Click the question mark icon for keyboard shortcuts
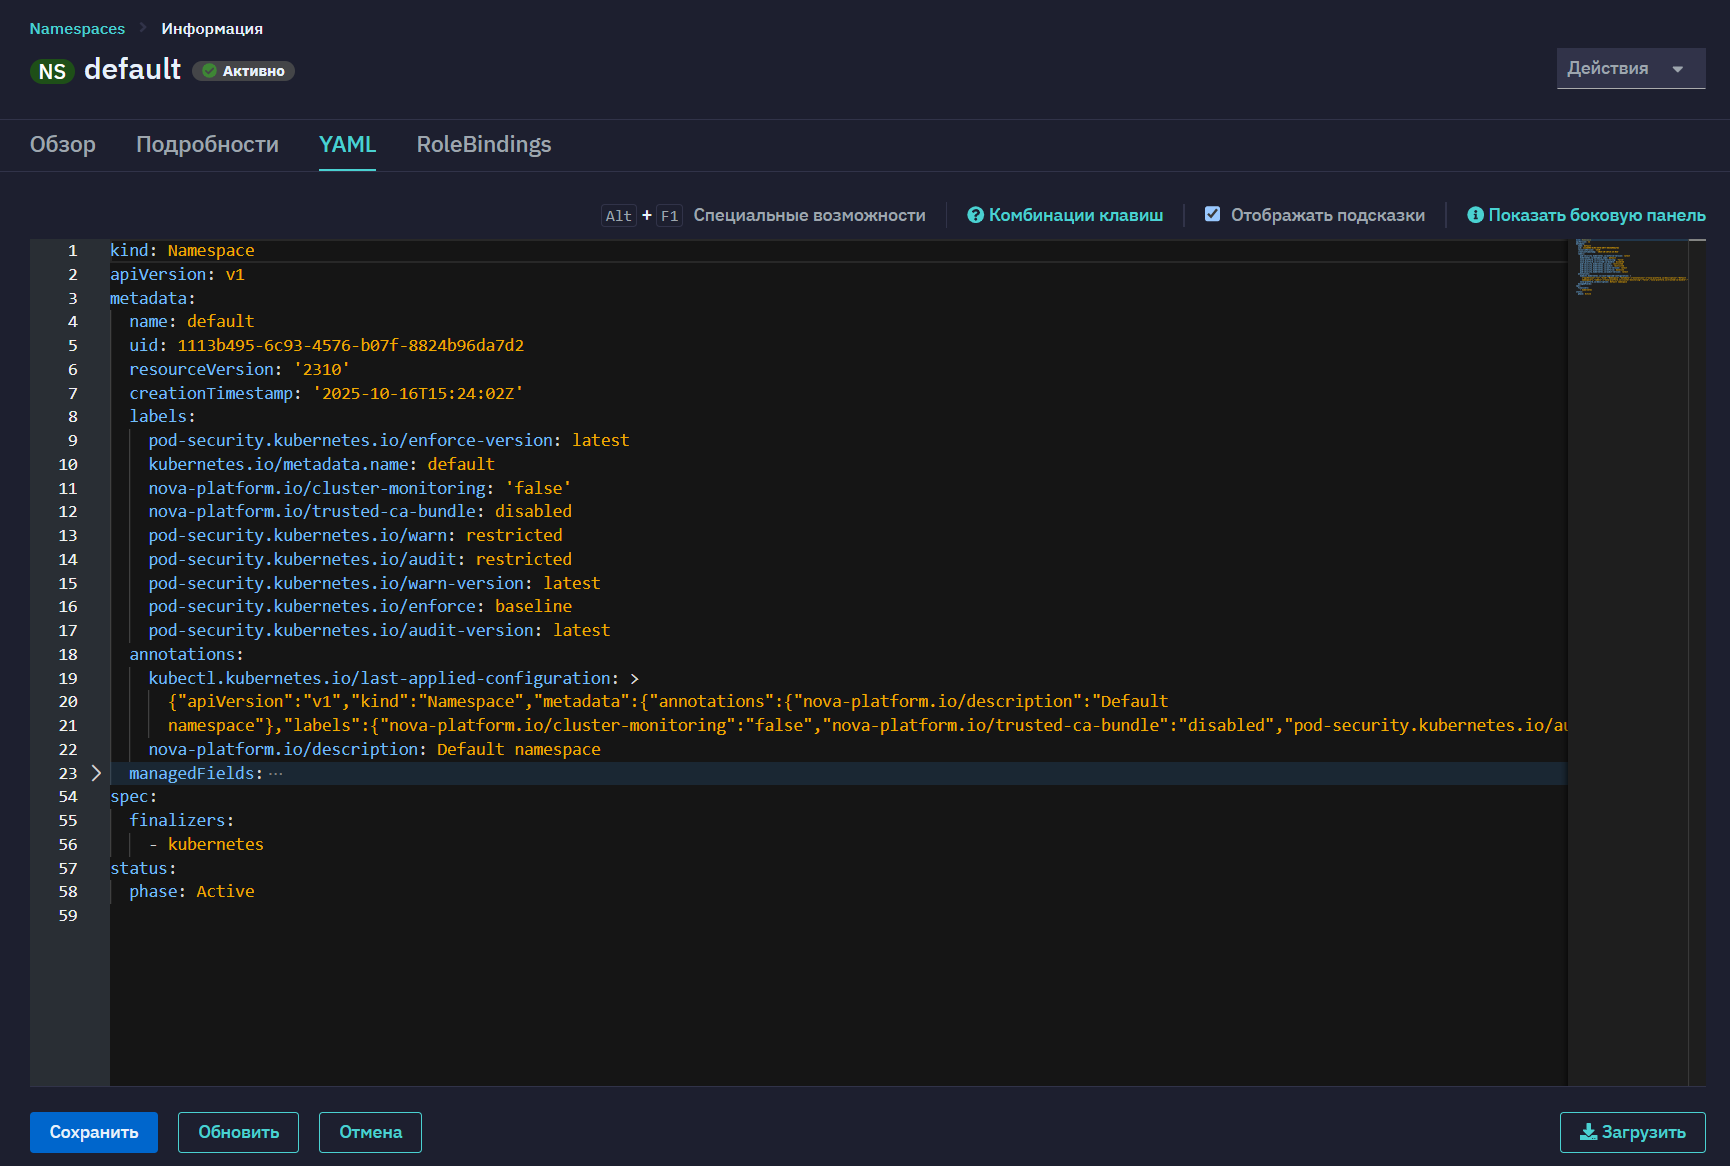 click(x=975, y=215)
